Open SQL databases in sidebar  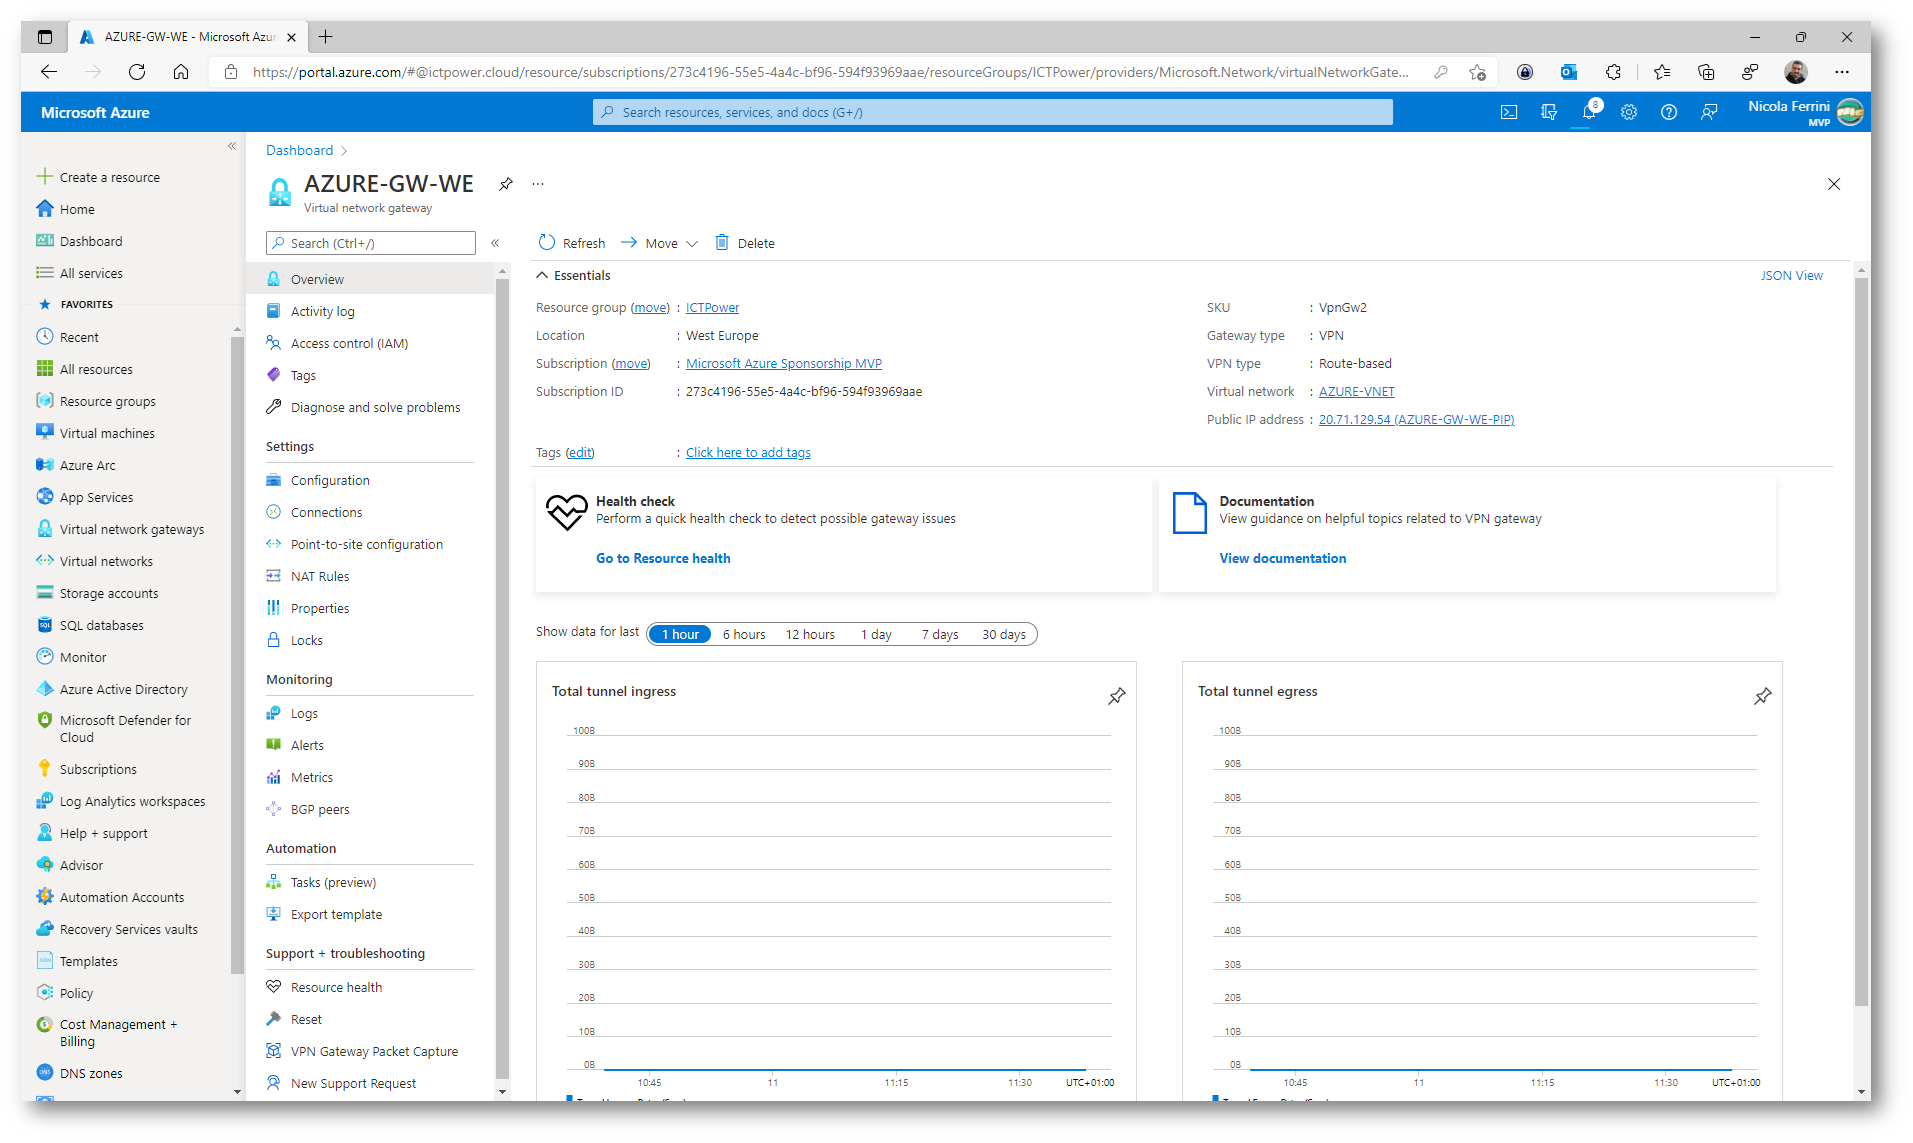tap(102, 625)
